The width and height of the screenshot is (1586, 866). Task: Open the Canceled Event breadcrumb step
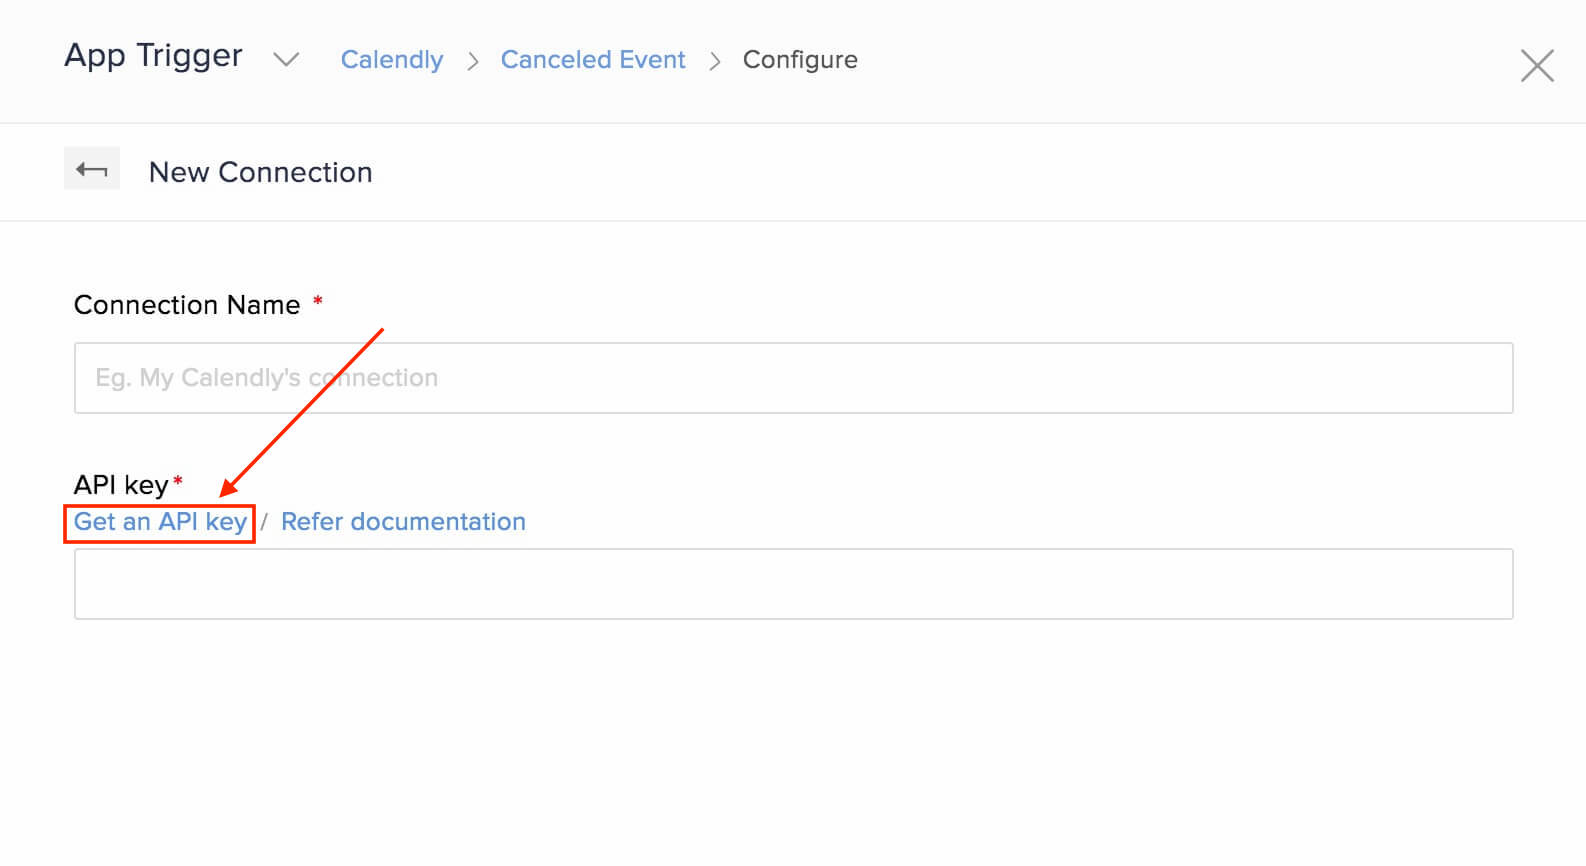point(593,60)
